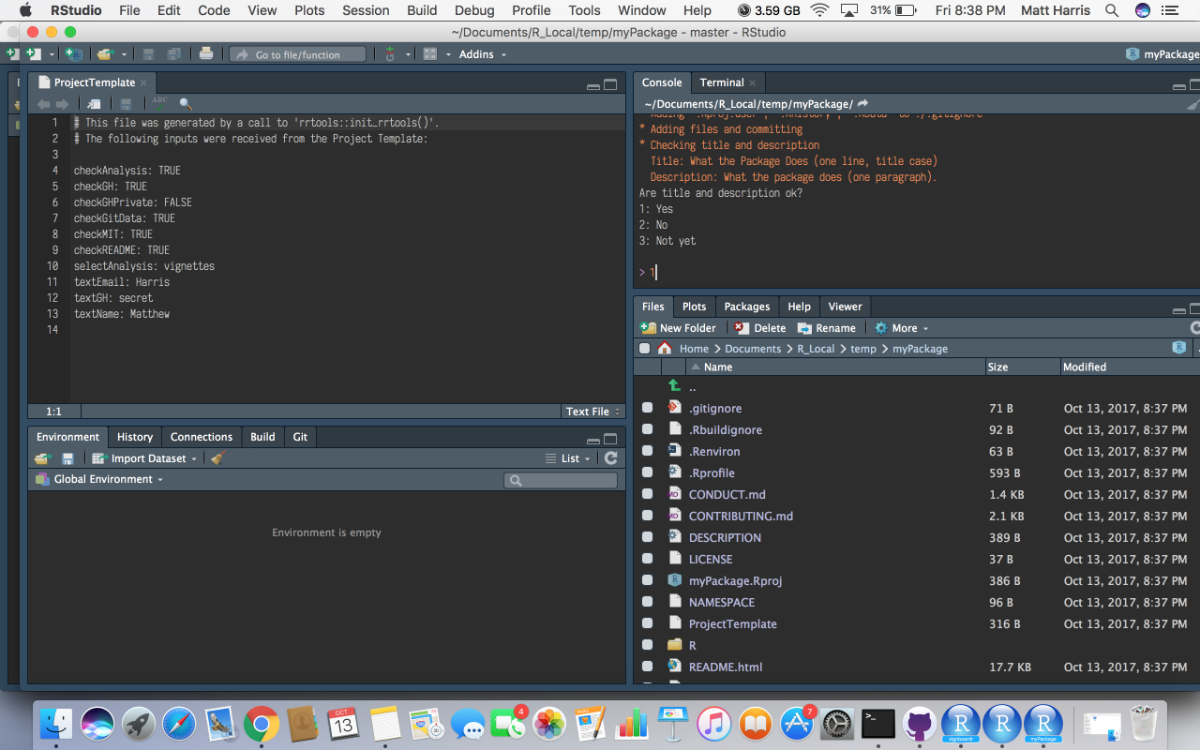Tick the checkbox next to .gitignore
The width and height of the screenshot is (1200, 750).
[647, 408]
